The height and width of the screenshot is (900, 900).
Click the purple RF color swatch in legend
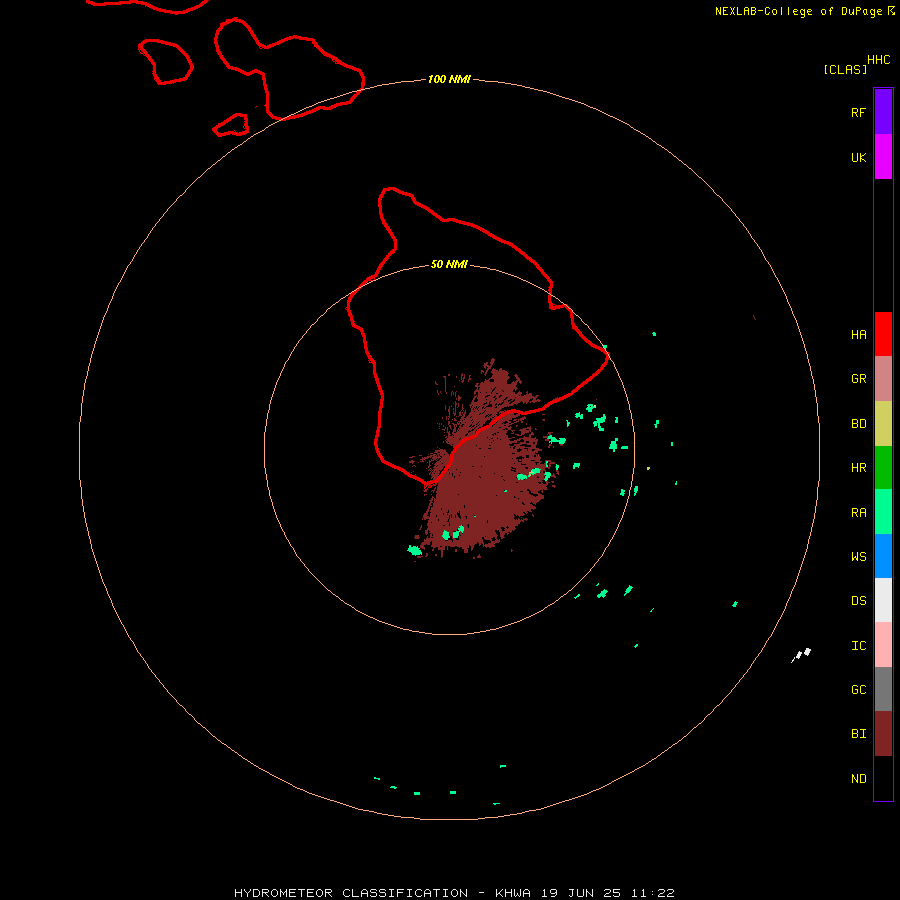pos(883,112)
